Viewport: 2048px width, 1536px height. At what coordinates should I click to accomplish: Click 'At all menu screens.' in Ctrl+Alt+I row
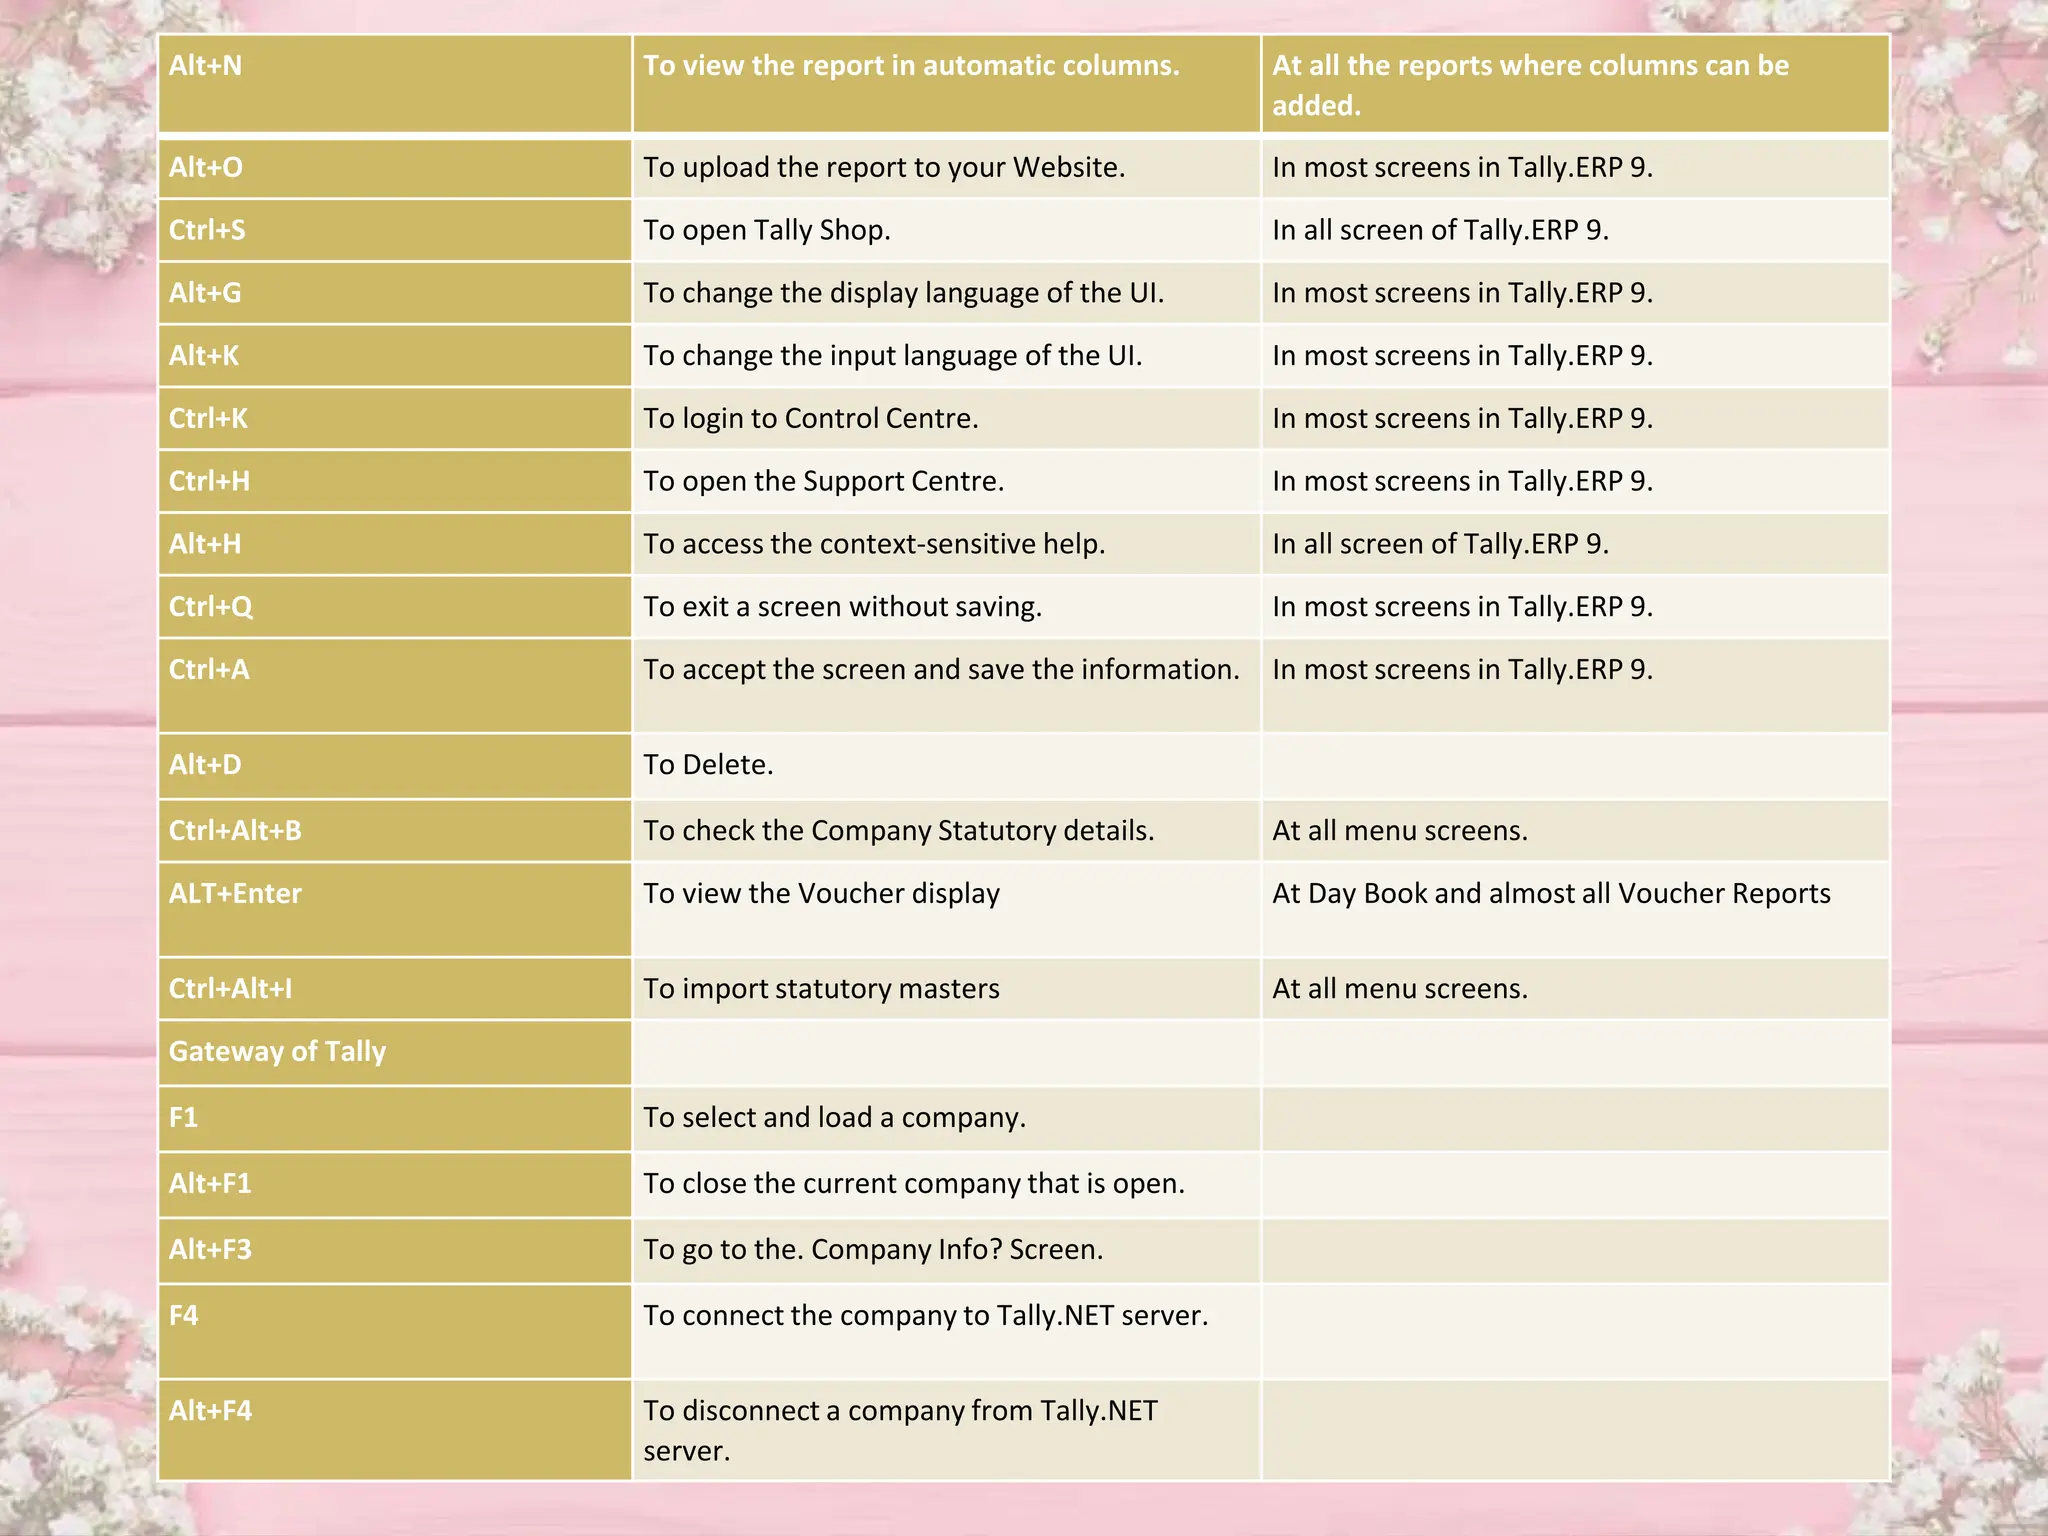[1400, 990]
